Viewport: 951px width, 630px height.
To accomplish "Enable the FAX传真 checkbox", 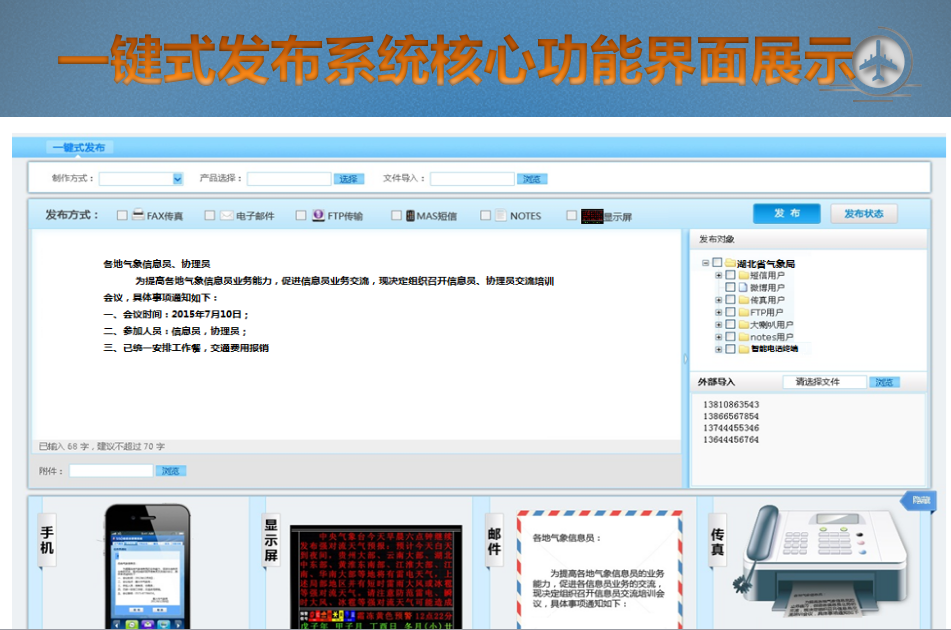I will tap(122, 215).
